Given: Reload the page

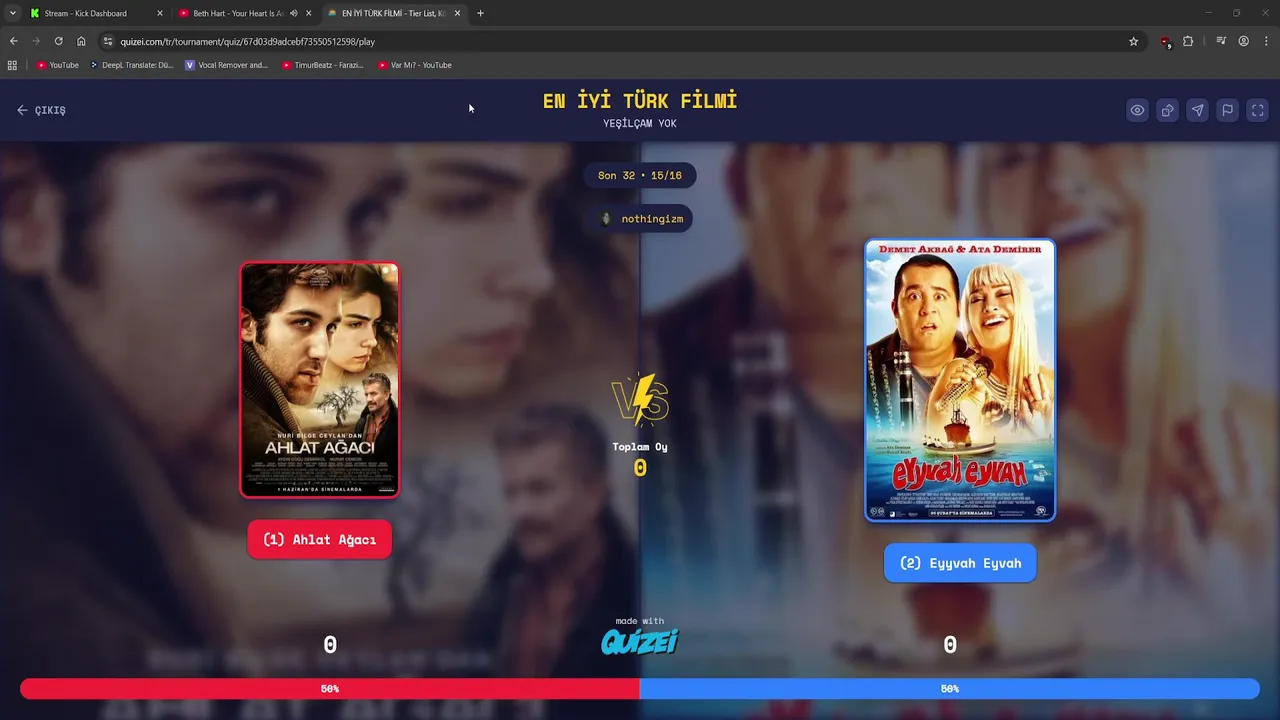Looking at the screenshot, I should point(58,41).
